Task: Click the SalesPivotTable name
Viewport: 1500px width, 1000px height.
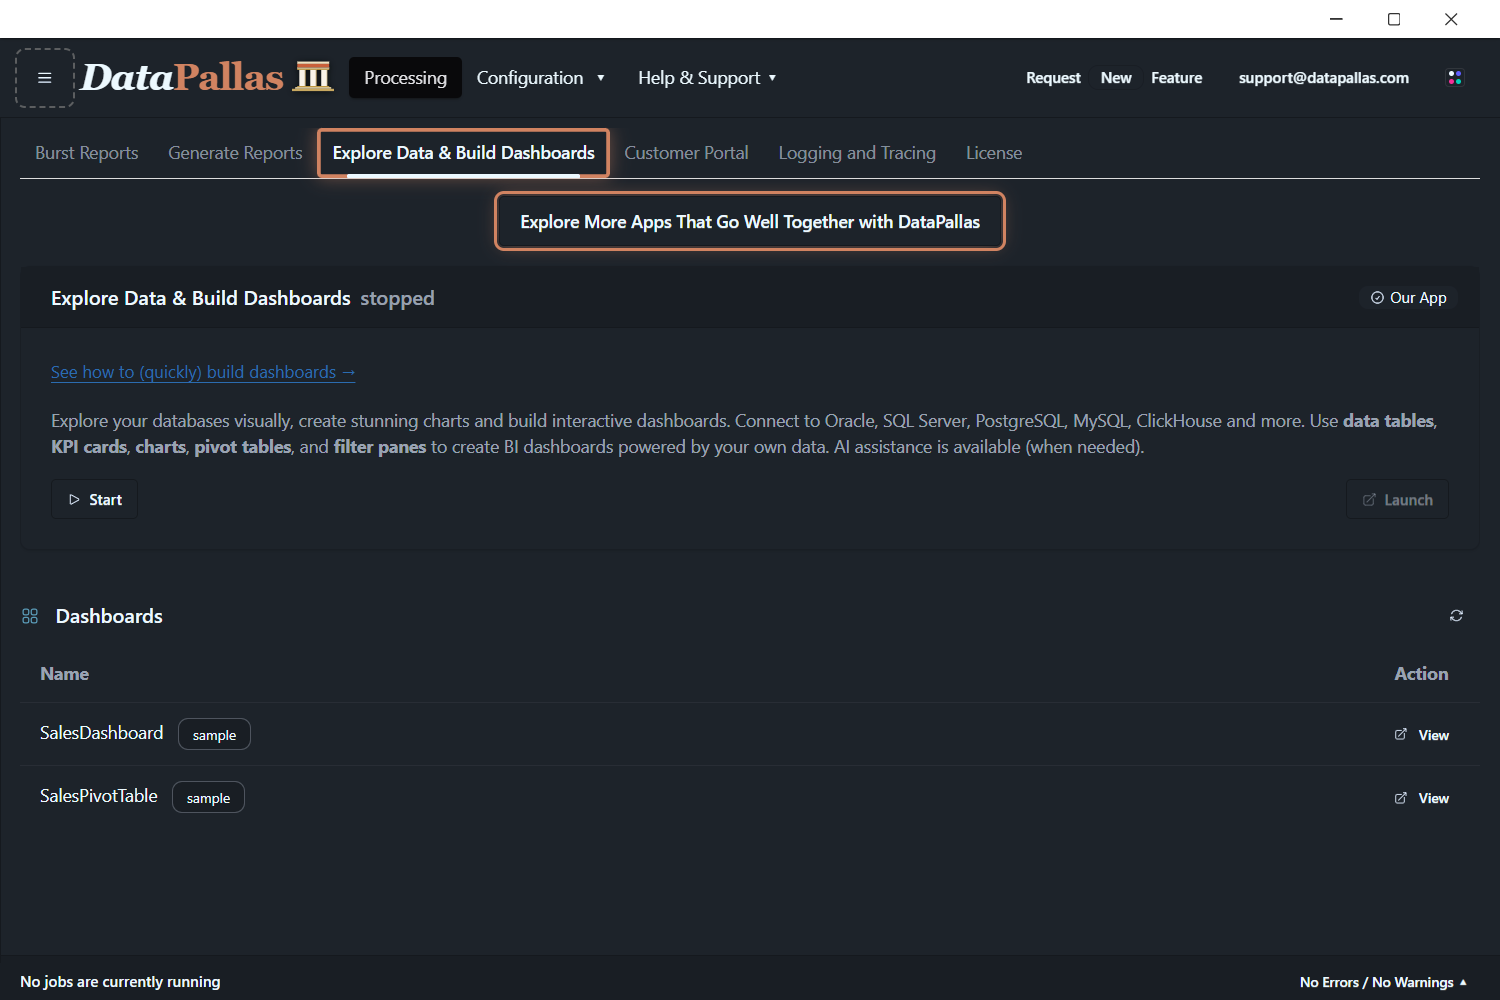Action: [x=99, y=796]
